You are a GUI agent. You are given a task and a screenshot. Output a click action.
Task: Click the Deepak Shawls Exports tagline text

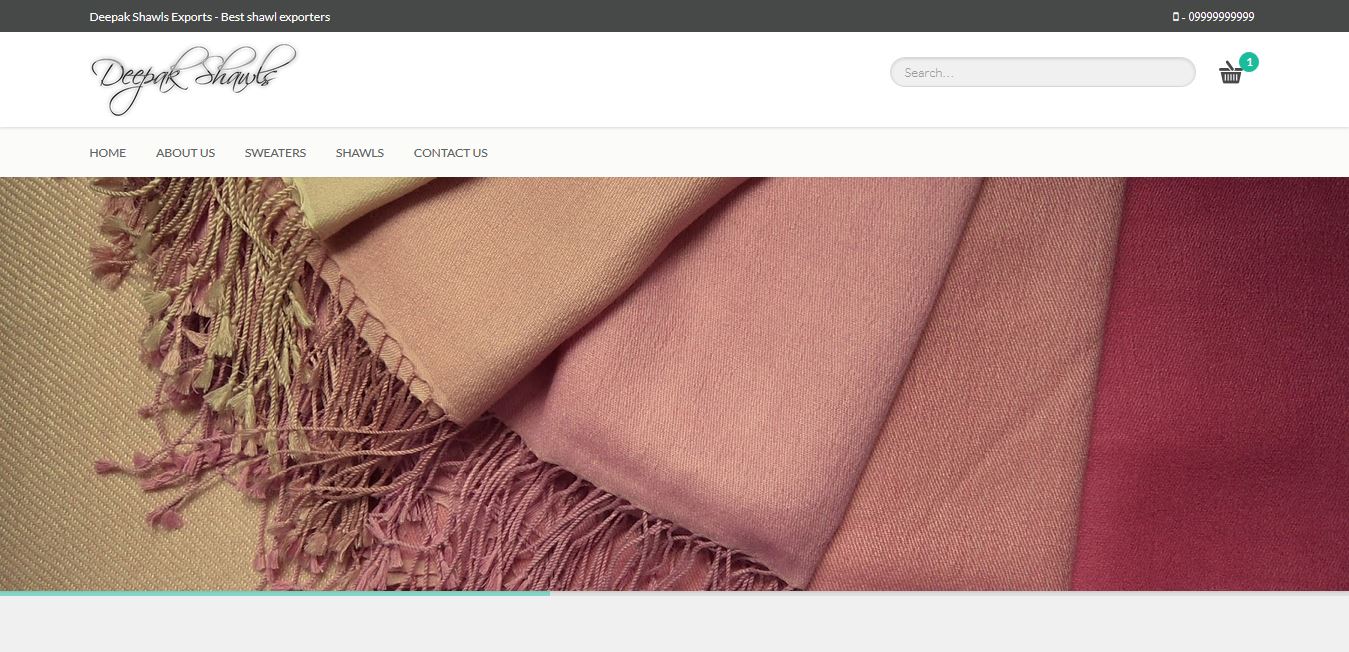click(210, 17)
